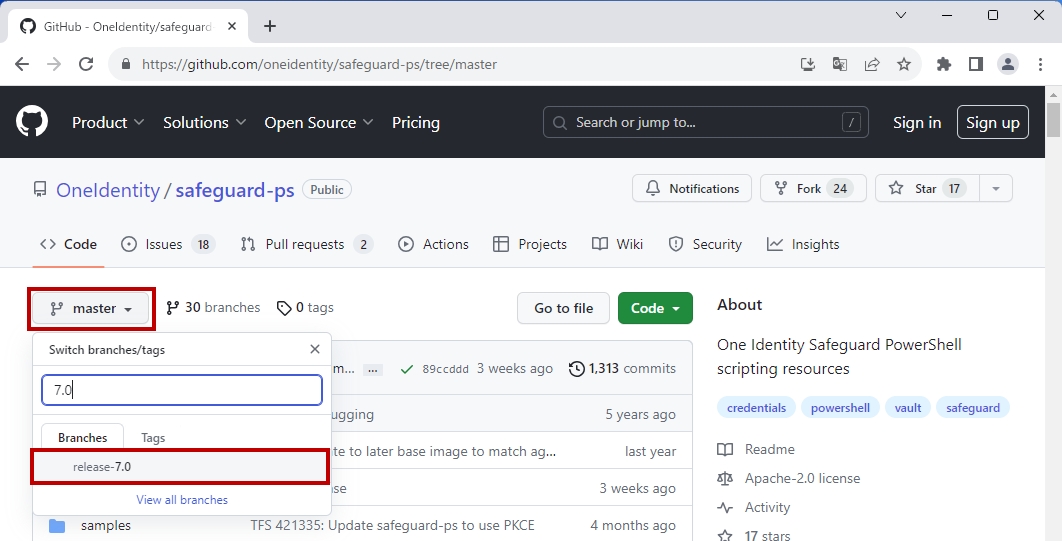Open the Product menu in header
This screenshot has width=1062, height=541.
click(x=108, y=123)
